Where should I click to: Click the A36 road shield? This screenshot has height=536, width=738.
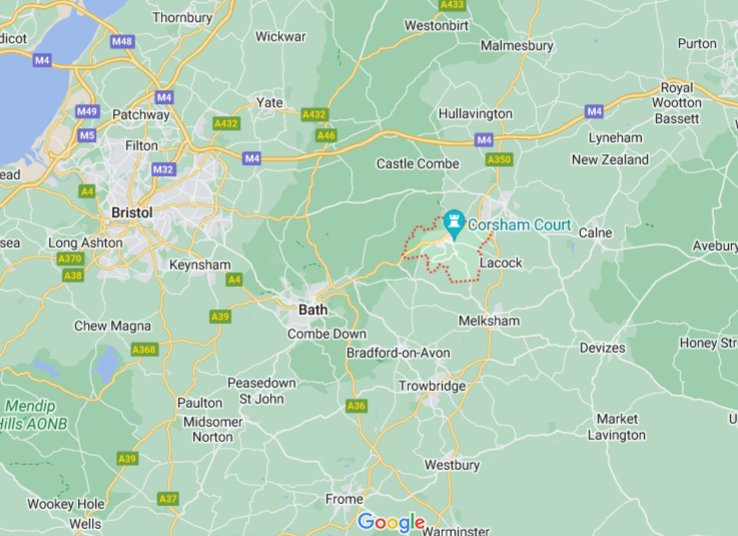356,406
